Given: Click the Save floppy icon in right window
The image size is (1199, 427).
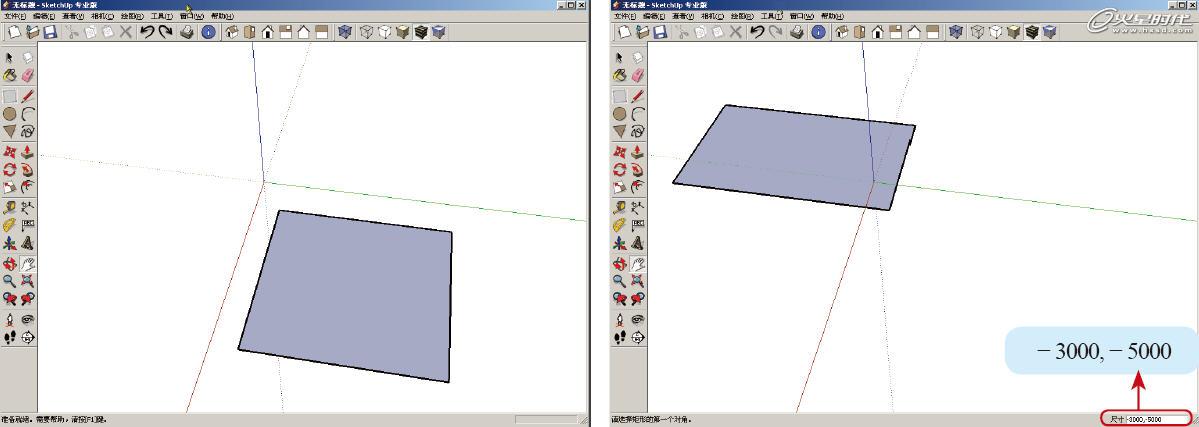Looking at the screenshot, I should click(660, 32).
